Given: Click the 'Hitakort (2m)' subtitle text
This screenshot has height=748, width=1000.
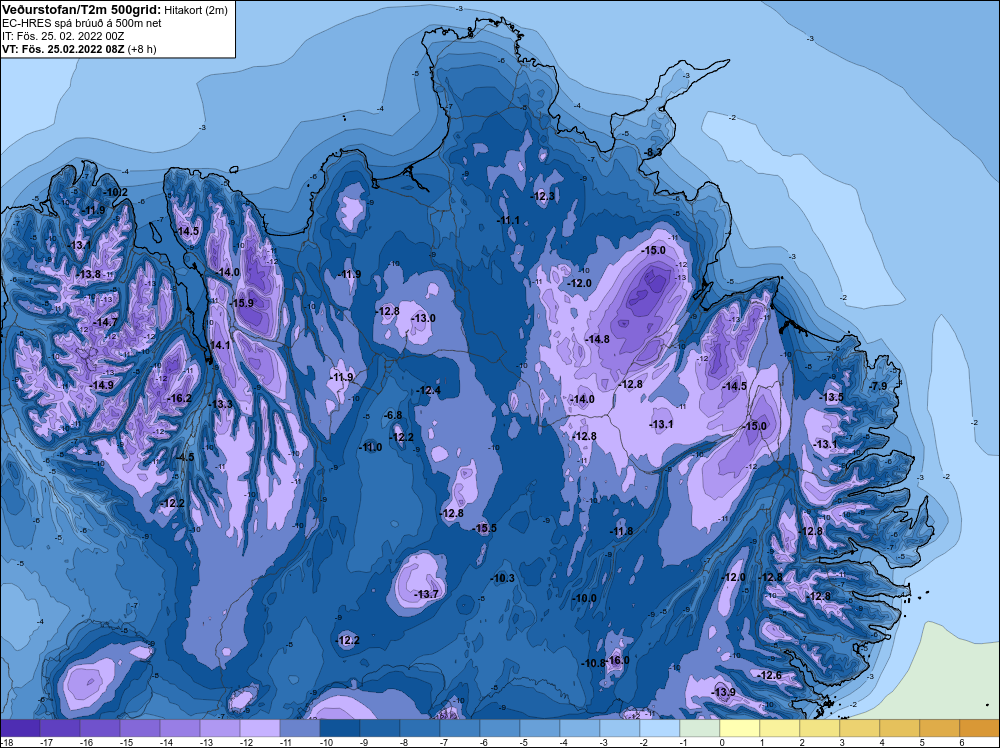Looking at the screenshot, I should pos(195,10).
